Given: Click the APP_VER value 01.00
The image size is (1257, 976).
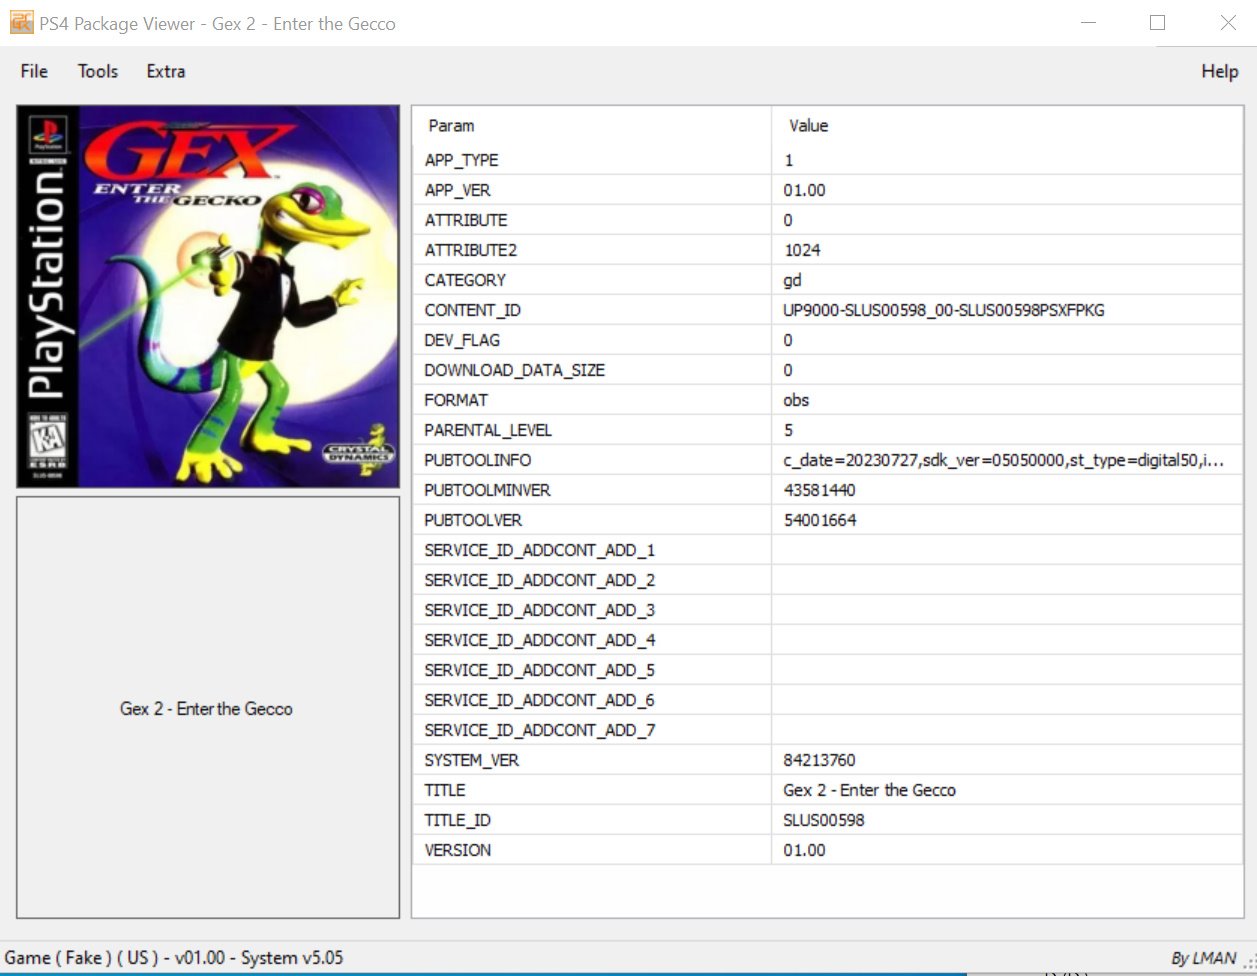Looking at the screenshot, I should point(804,190).
